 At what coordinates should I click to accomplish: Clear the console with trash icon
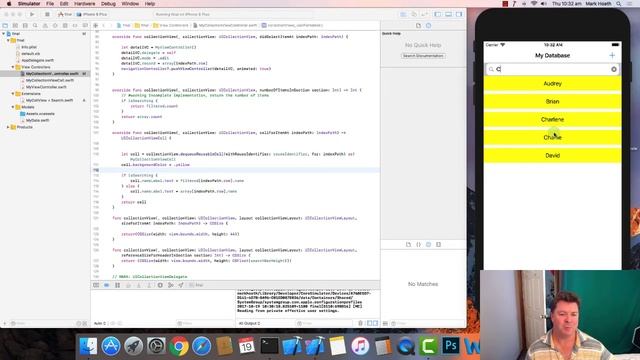pos(360,323)
